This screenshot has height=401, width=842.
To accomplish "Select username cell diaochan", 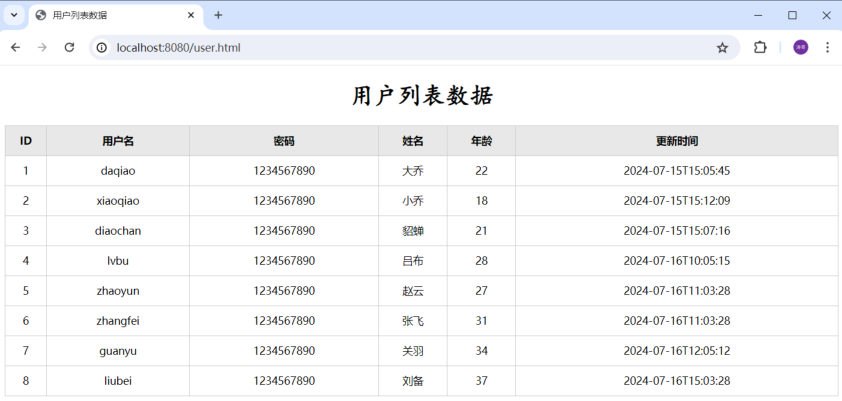I will (118, 231).
